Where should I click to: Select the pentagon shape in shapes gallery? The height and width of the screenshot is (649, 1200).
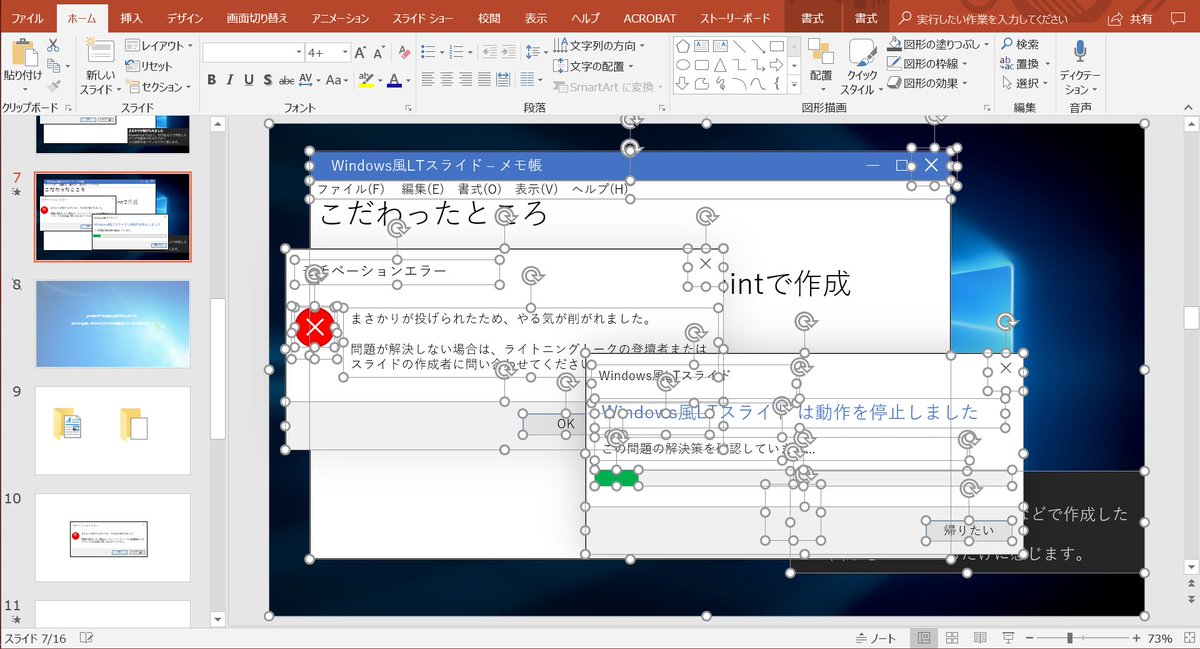click(x=683, y=45)
